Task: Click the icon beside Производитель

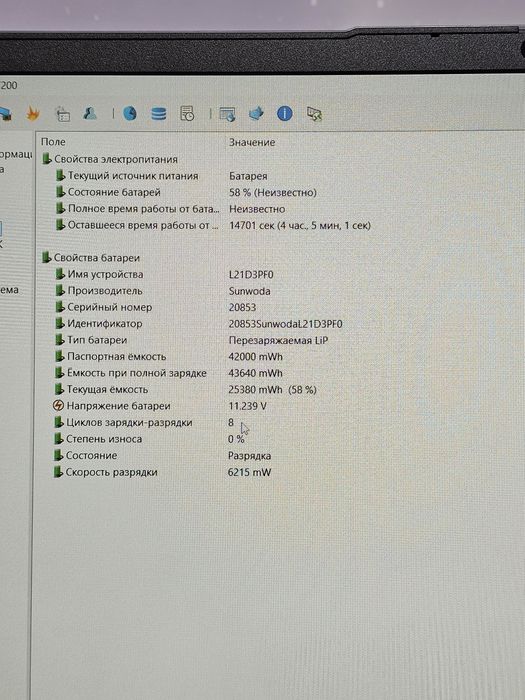Action: coord(60,291)
